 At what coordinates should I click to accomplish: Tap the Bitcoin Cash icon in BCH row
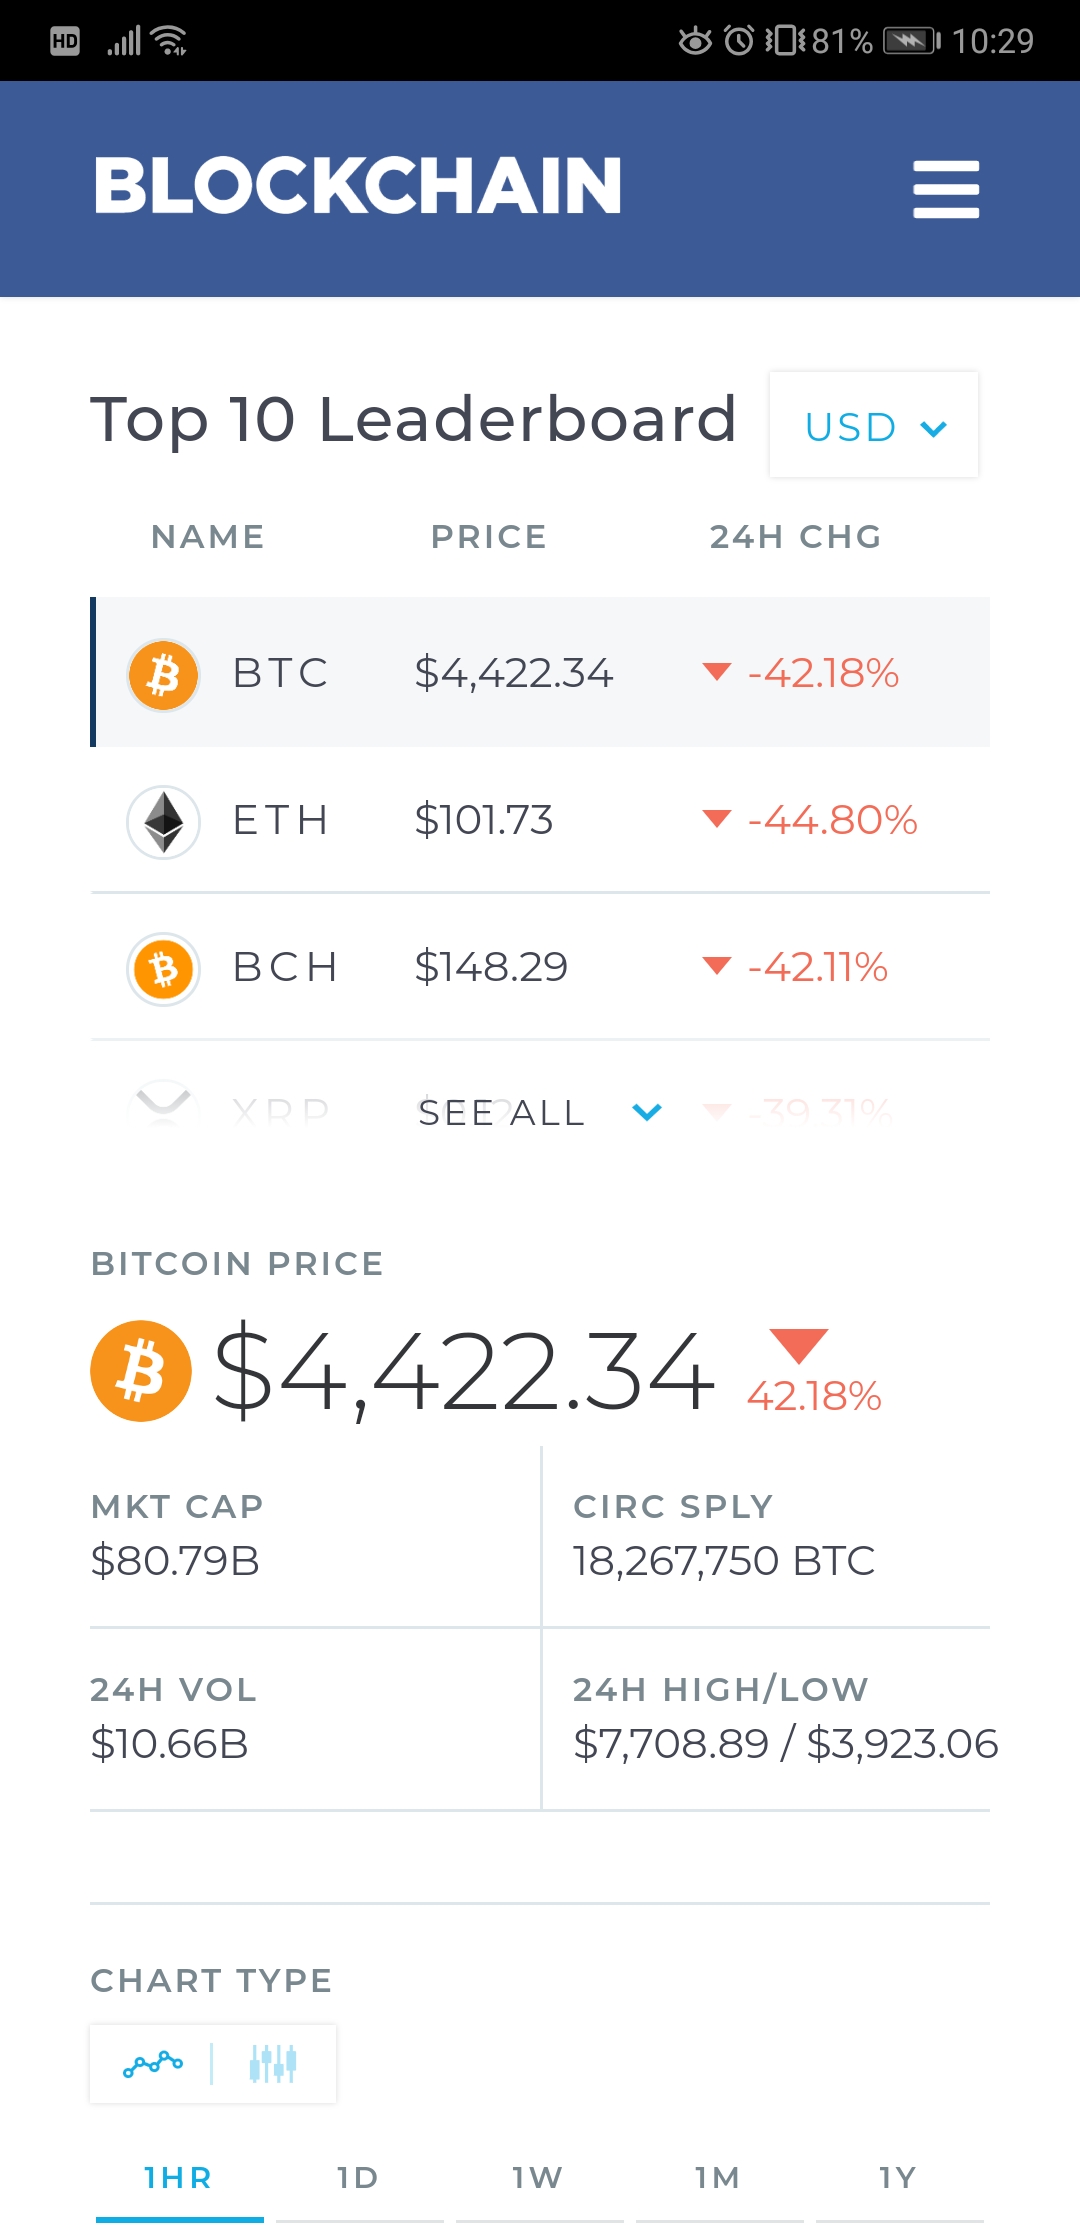164,969
